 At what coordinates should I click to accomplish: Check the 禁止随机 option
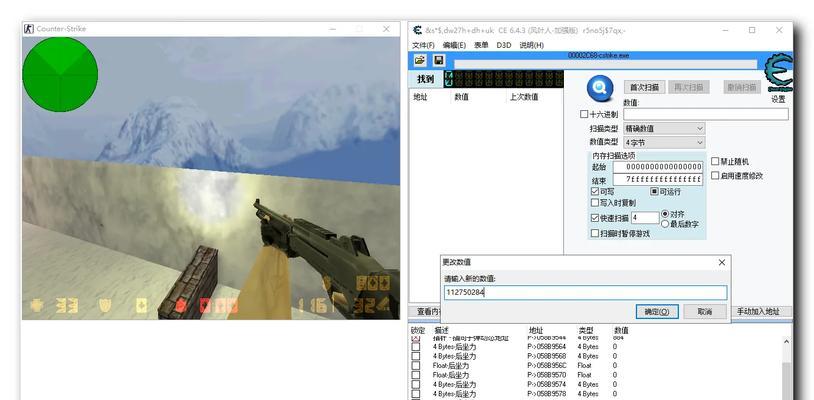coord(715,161)
